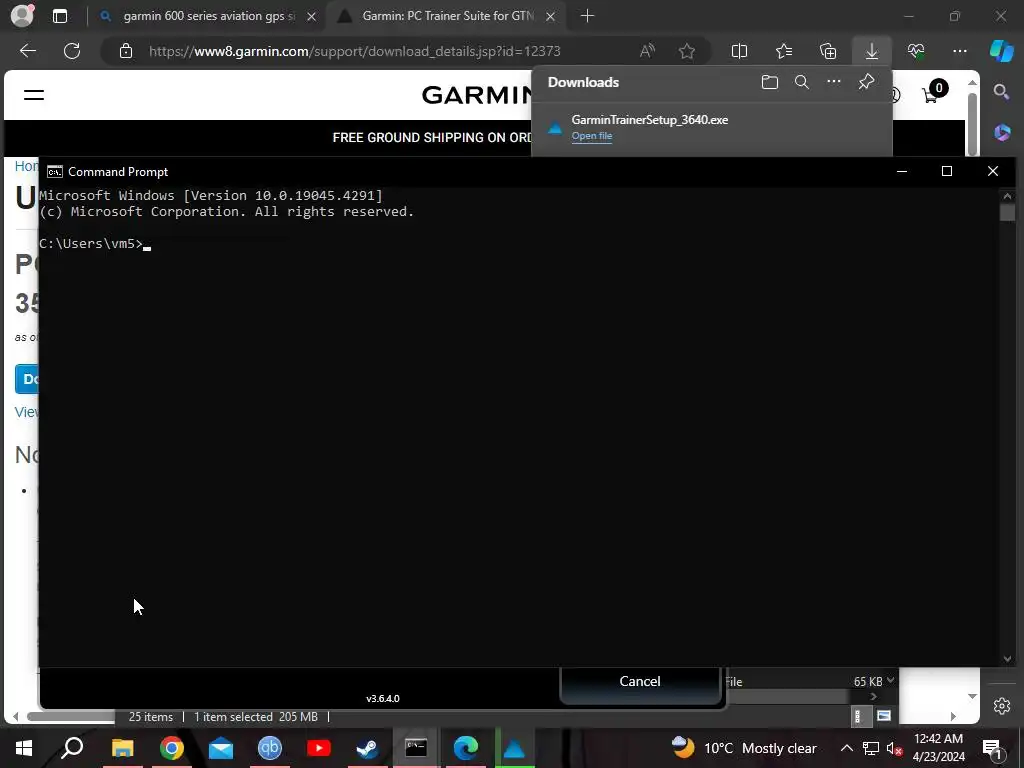This screenshot has height=768, width=1024.
Task: Select GarminTrainerSetup_3640.exe download entry
Action: pos(711,127)
